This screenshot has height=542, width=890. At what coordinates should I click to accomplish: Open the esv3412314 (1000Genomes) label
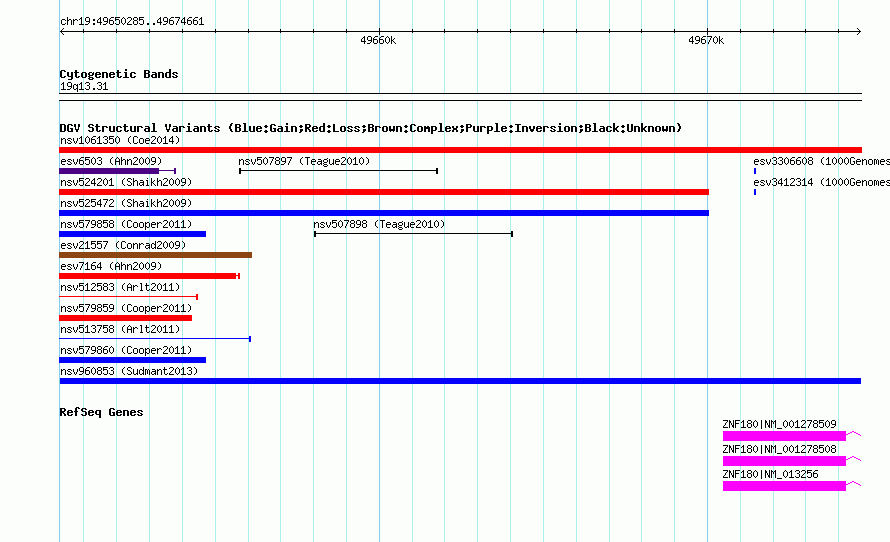click(x=821, y=182)
